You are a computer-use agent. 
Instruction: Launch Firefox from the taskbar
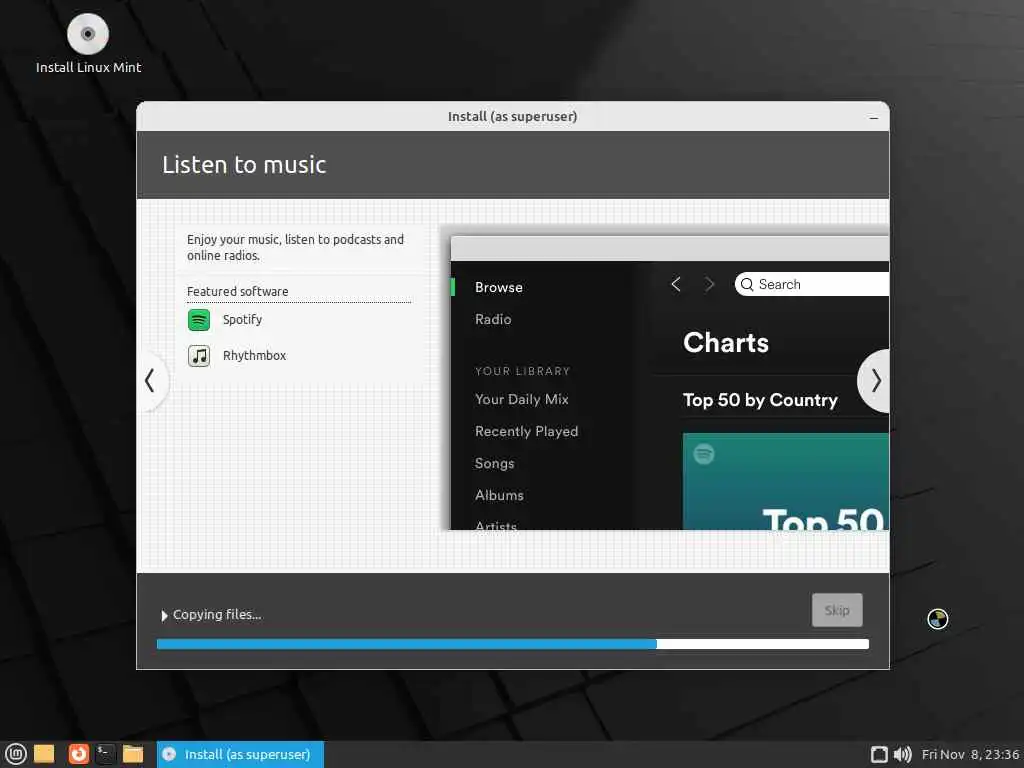point(78,754)
